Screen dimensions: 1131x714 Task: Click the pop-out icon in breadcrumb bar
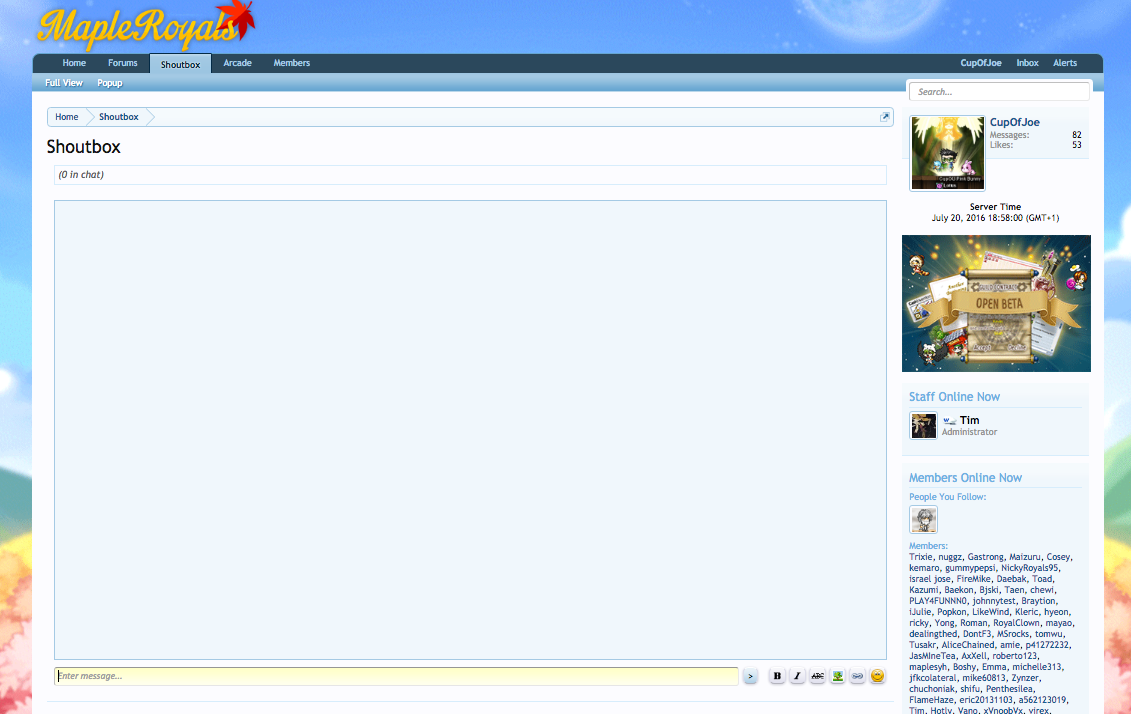(x=884, y=117)
